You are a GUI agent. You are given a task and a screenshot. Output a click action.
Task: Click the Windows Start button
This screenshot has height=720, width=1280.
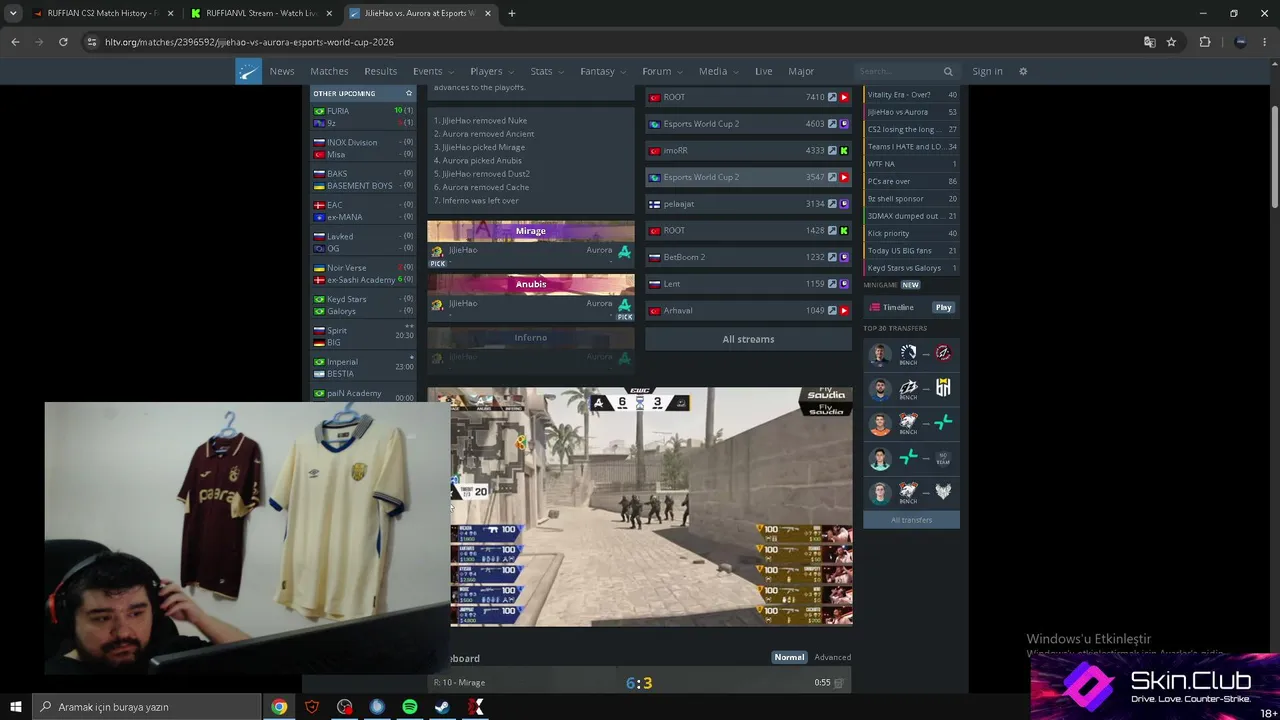16,707
